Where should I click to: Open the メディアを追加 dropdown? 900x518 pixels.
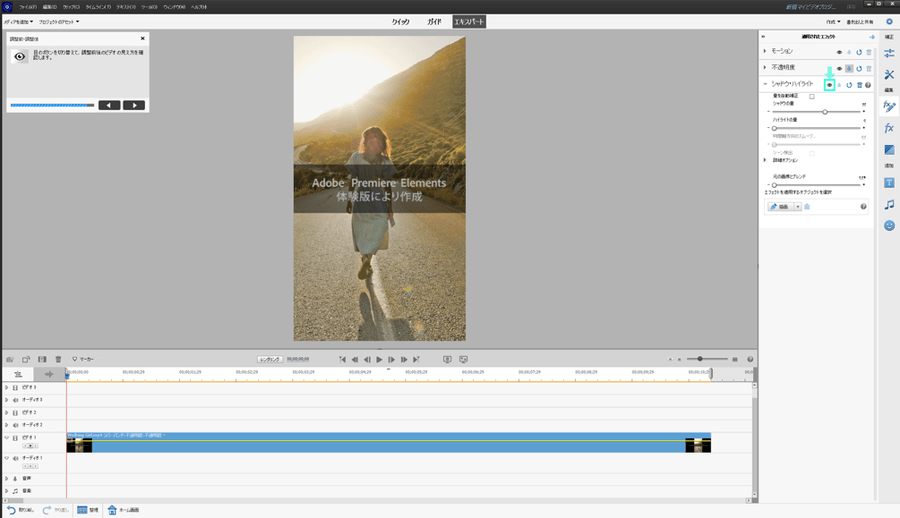tap(18, 22)
